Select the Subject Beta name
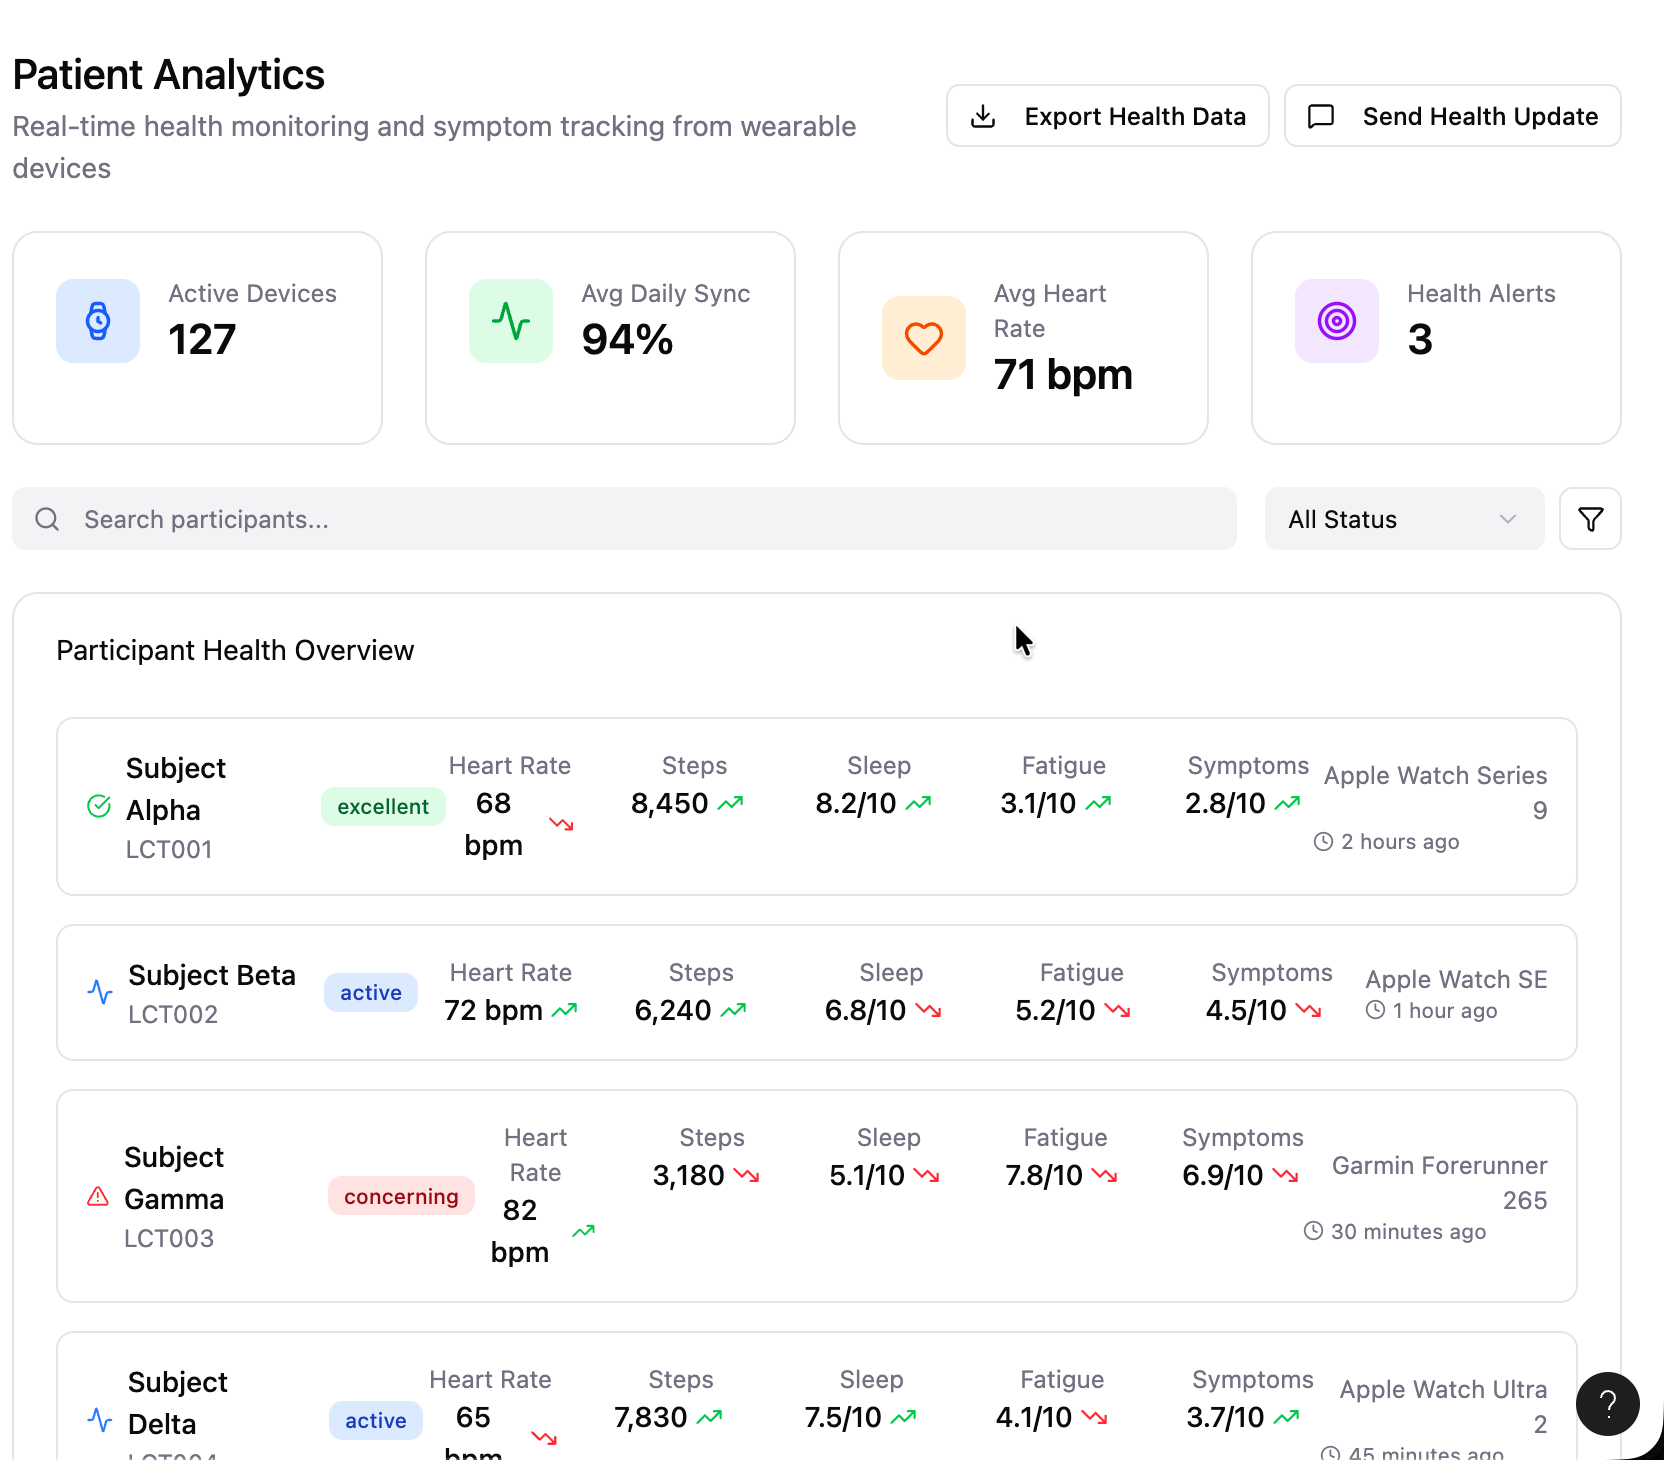Screen dimensions: 1664x1460 point(212,975)
